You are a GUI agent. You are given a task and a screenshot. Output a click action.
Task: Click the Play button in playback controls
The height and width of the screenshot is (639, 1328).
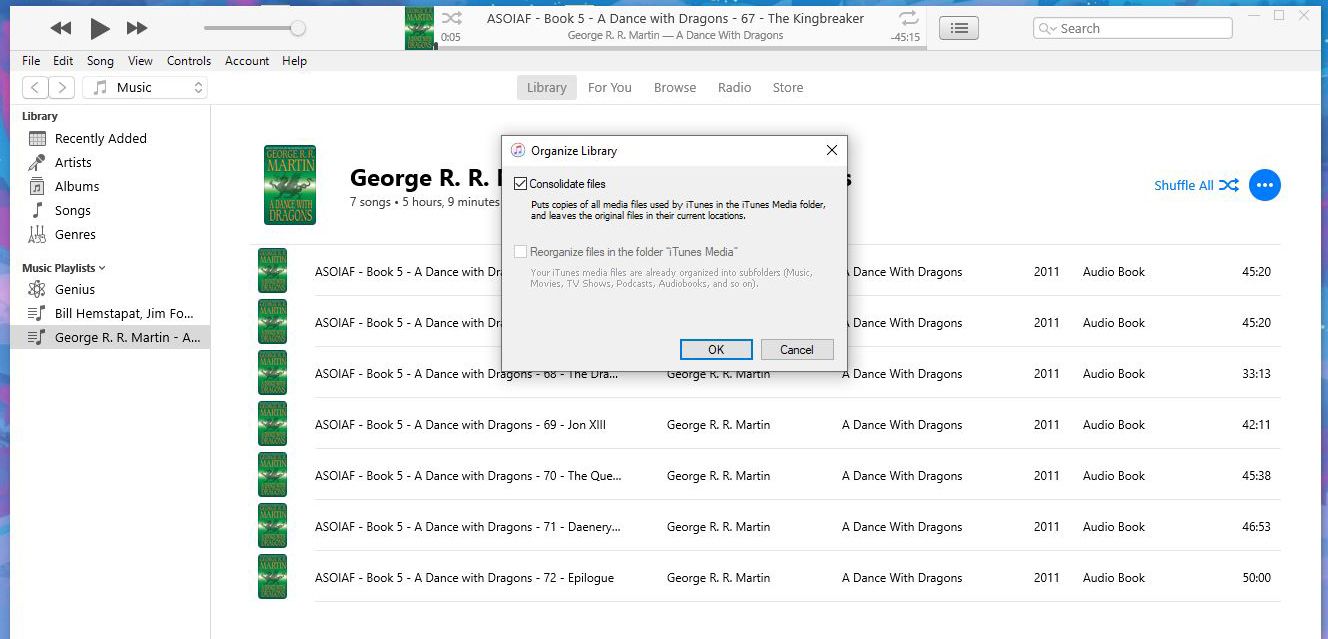point(99,29)
